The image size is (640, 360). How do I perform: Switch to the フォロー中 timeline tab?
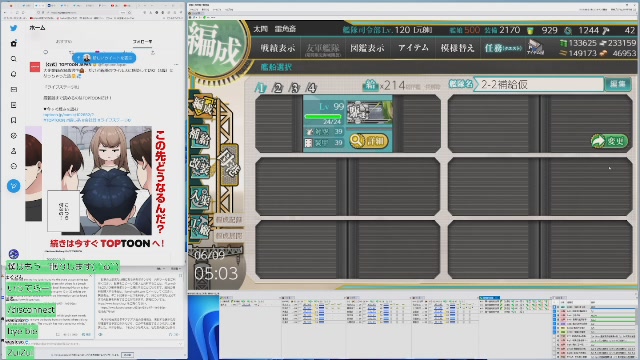click(x=142, y=42)
